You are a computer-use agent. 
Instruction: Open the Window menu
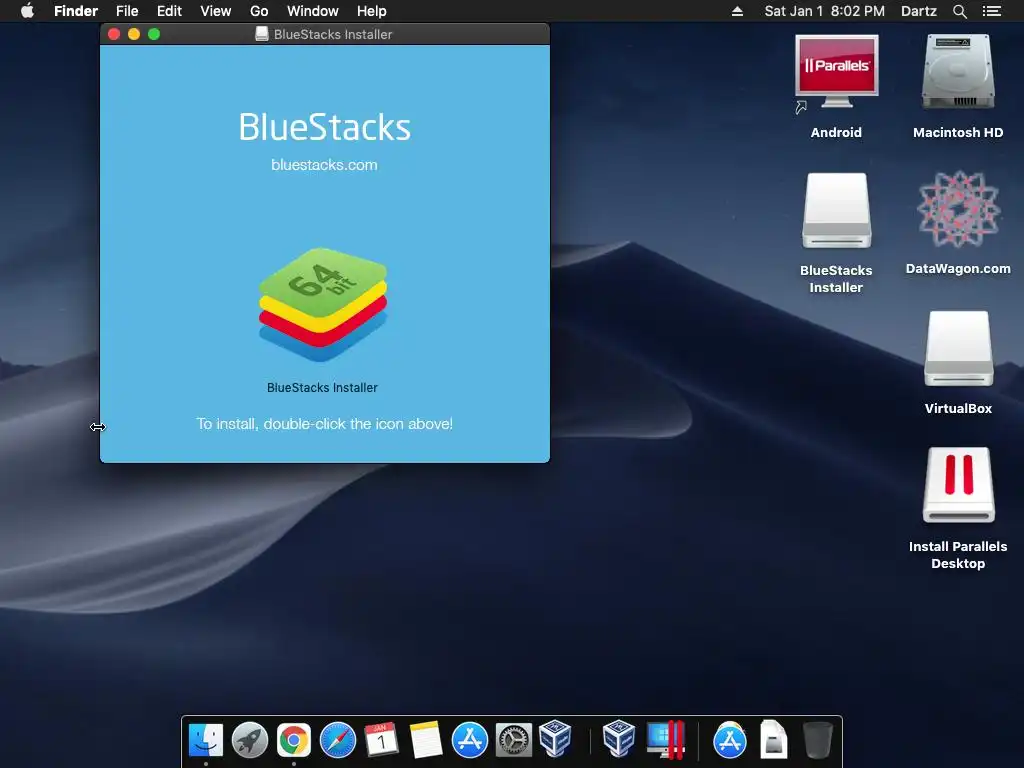pos(313,11)
